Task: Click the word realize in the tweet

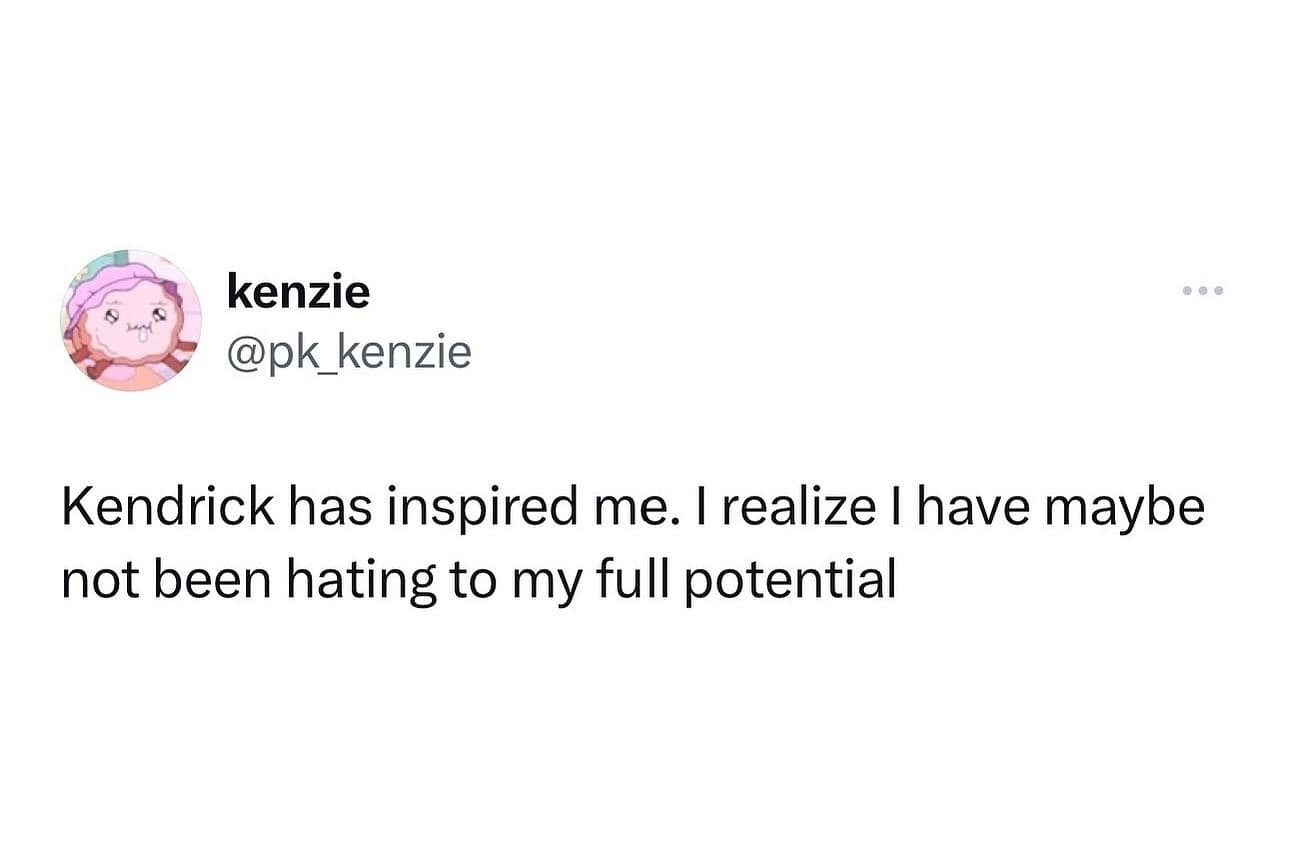Action: [803, 508]
